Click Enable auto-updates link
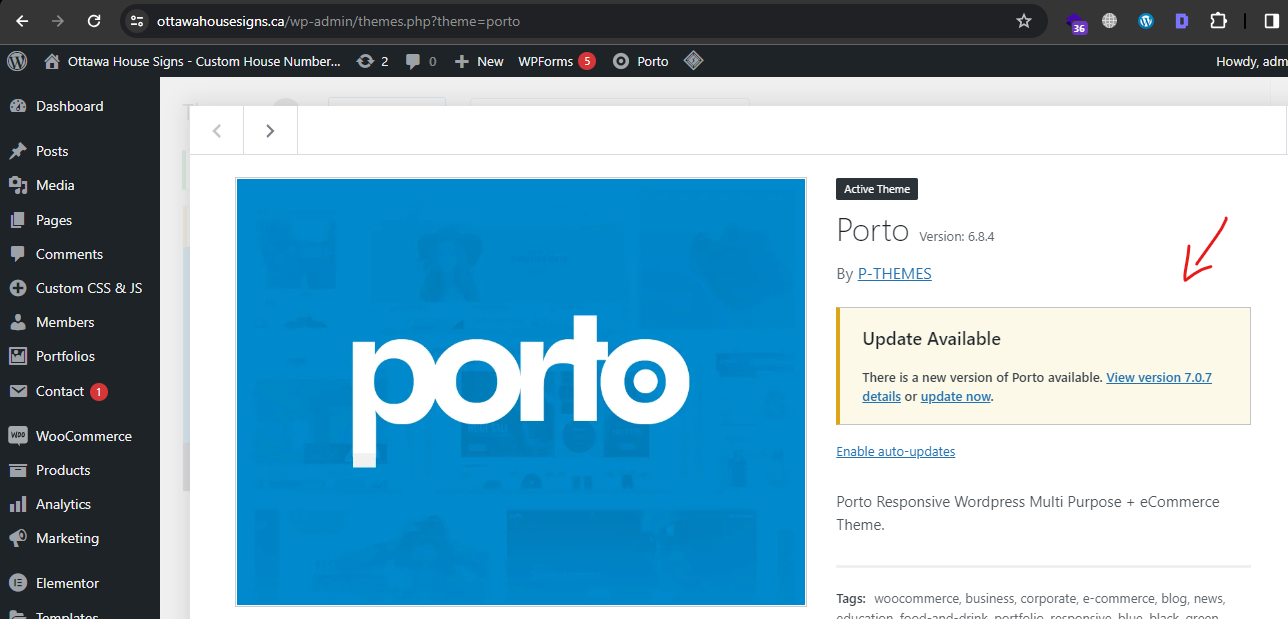Image resolution: width=1288 pixels, height=619 pixels. pos(895,451)
